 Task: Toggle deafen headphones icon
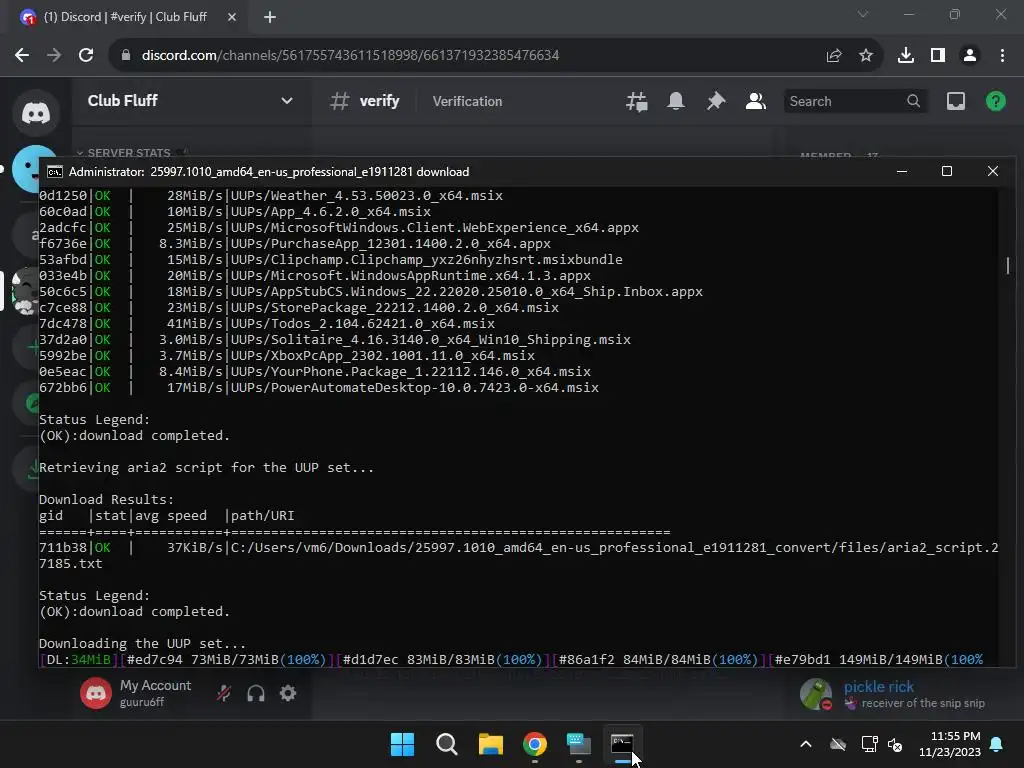pos(256,694)
